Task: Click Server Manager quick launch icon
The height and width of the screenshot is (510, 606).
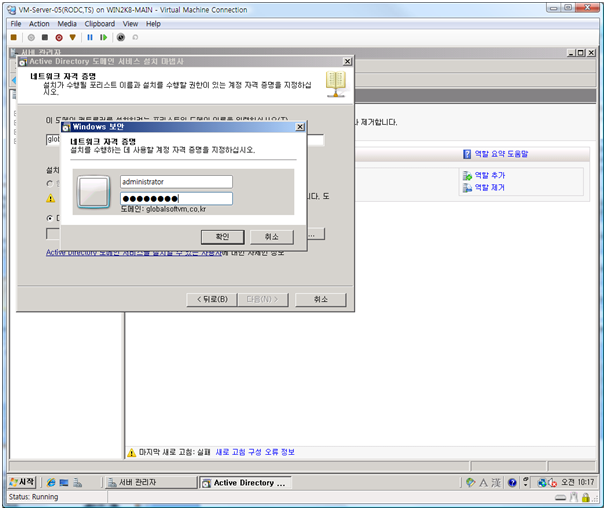Action: click(x=78, y=483)
